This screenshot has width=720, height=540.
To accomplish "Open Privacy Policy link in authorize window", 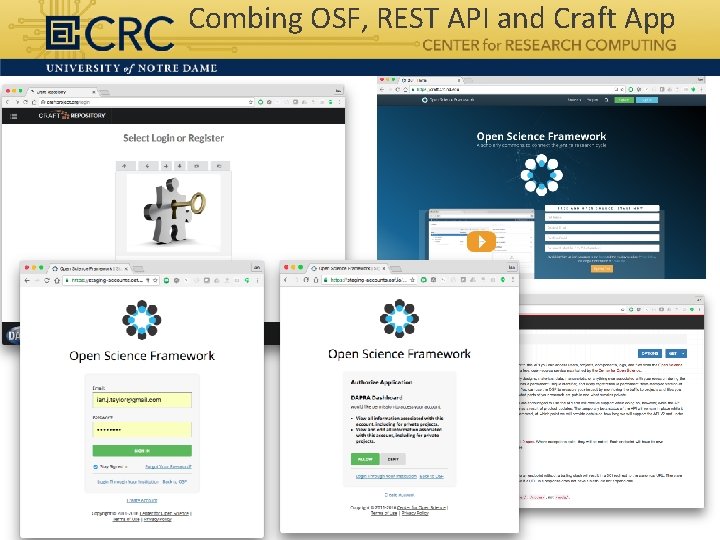I will pyautogui.click(x=415, y=513).
